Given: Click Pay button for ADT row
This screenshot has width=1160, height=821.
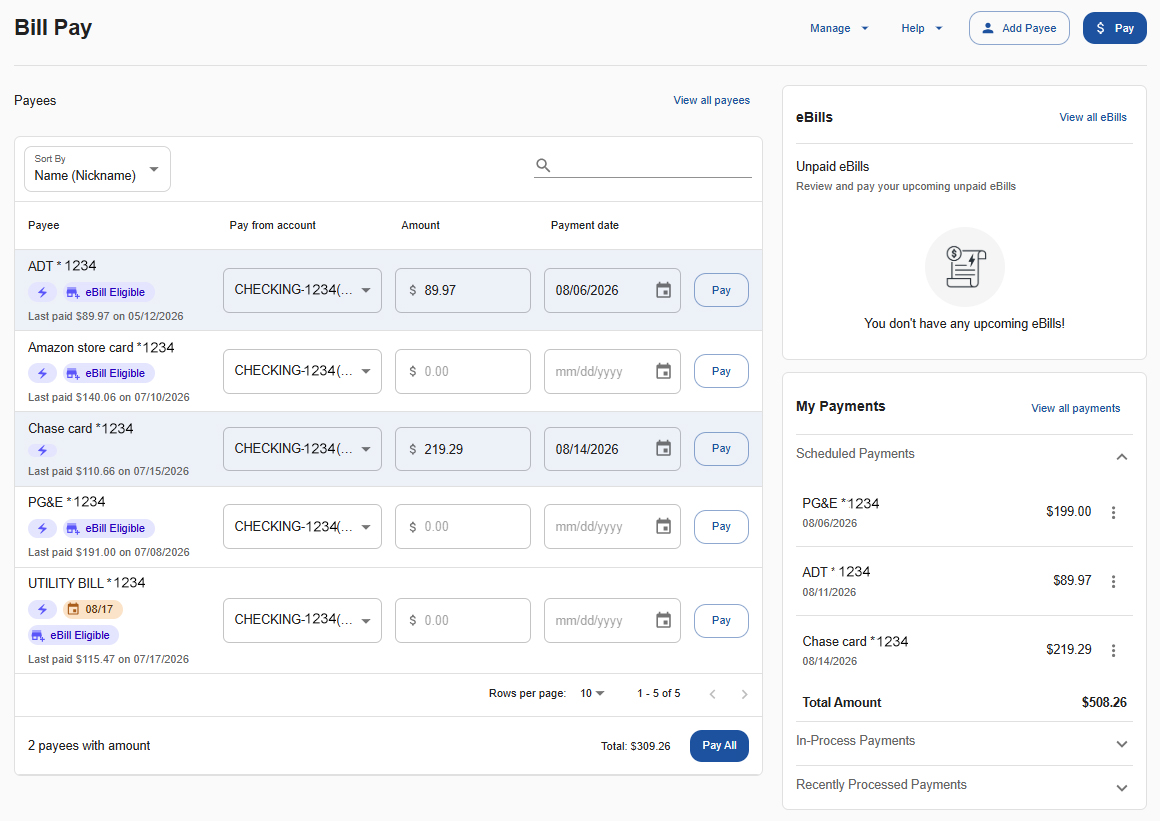Looking at the screenshot, I should (721, 291).
